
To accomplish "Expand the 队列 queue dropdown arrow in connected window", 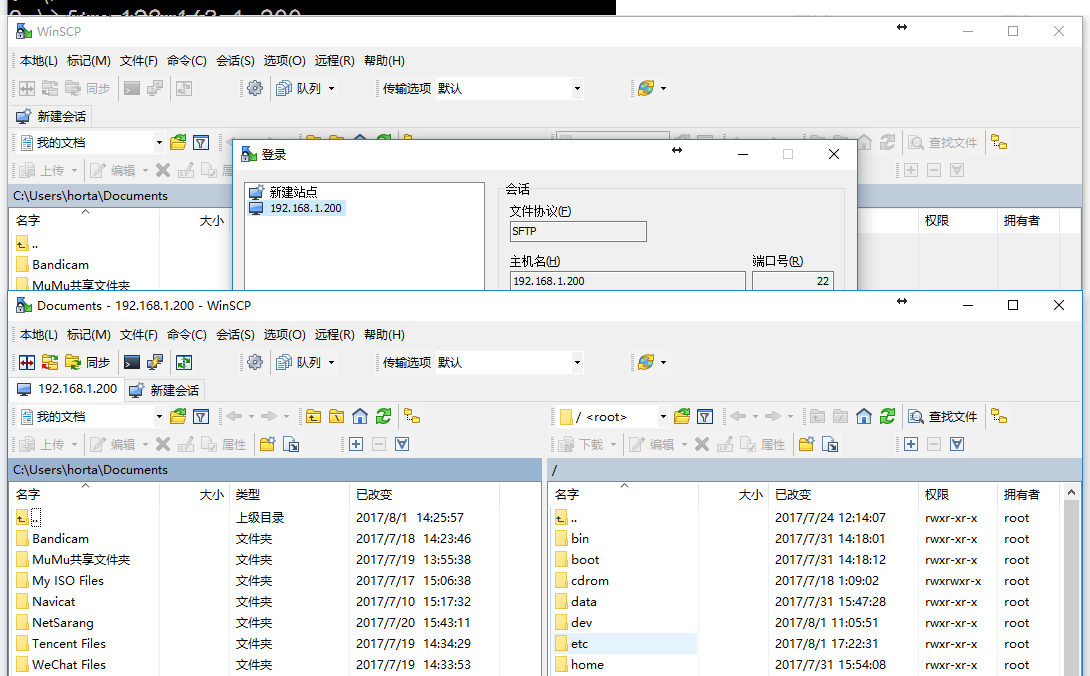I will 332,362.
